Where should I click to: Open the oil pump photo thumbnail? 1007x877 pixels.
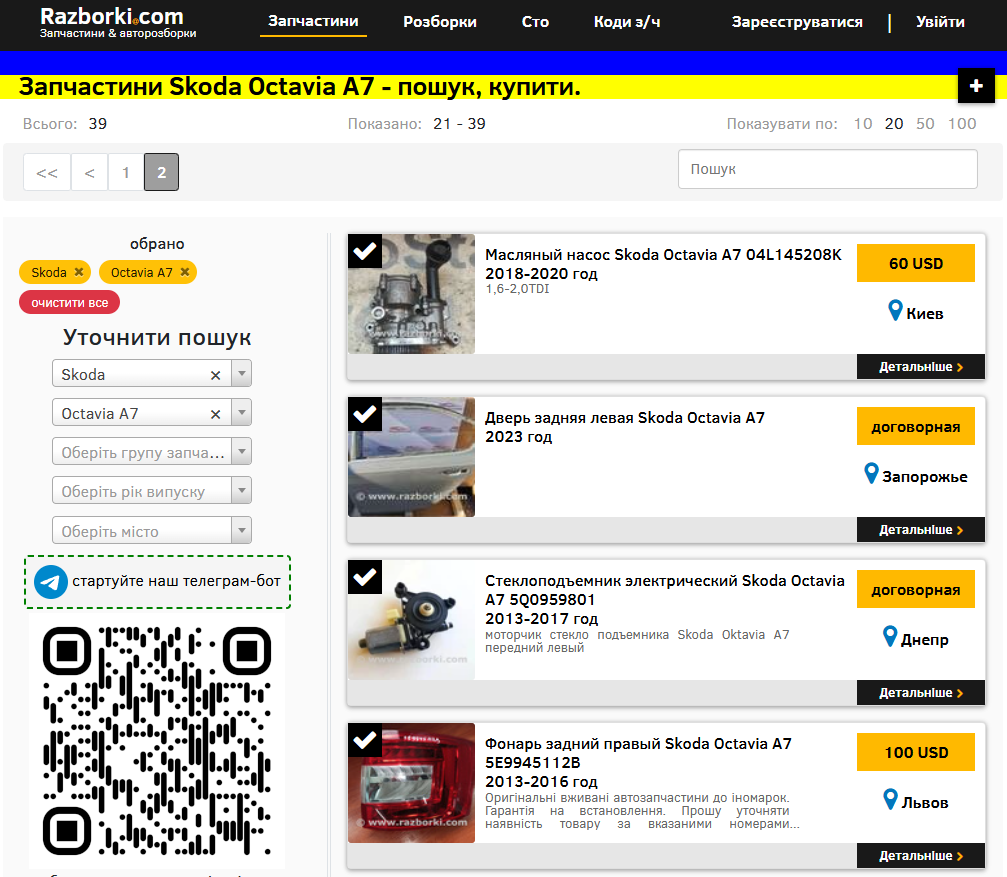412,294
